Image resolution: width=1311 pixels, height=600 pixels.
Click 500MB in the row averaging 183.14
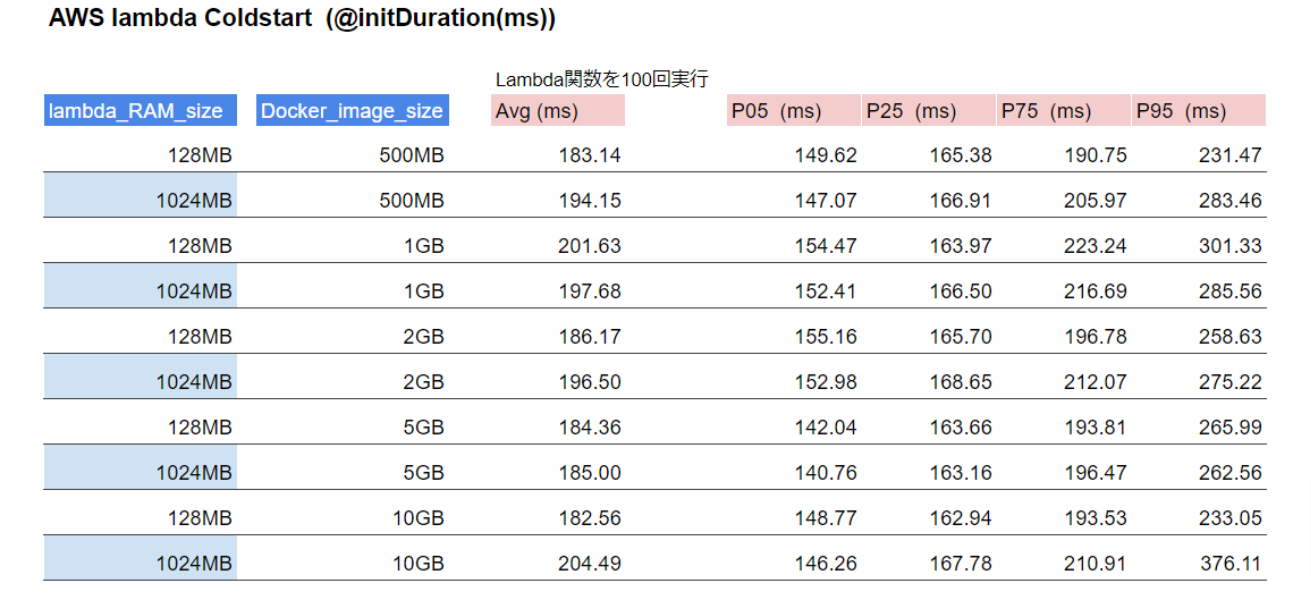coord(411,155)
